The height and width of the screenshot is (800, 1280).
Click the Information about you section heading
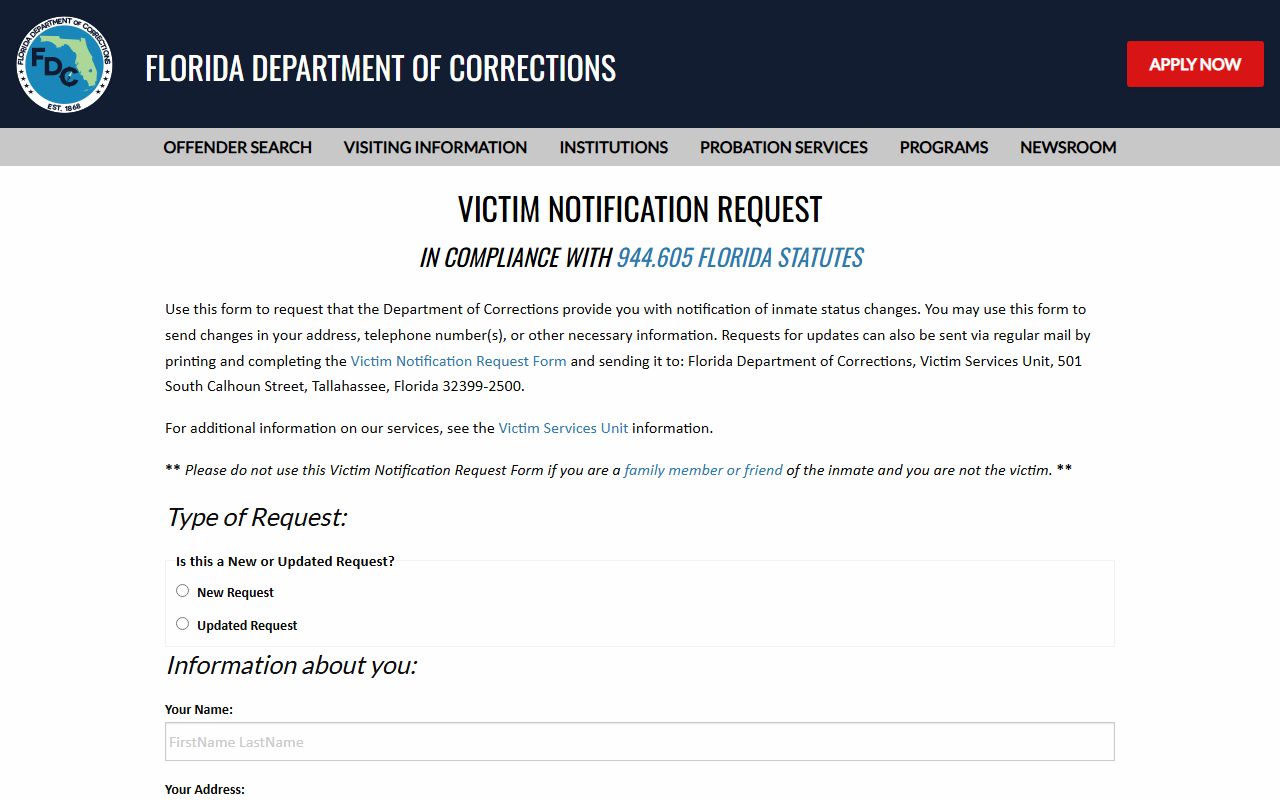point(291,666)
